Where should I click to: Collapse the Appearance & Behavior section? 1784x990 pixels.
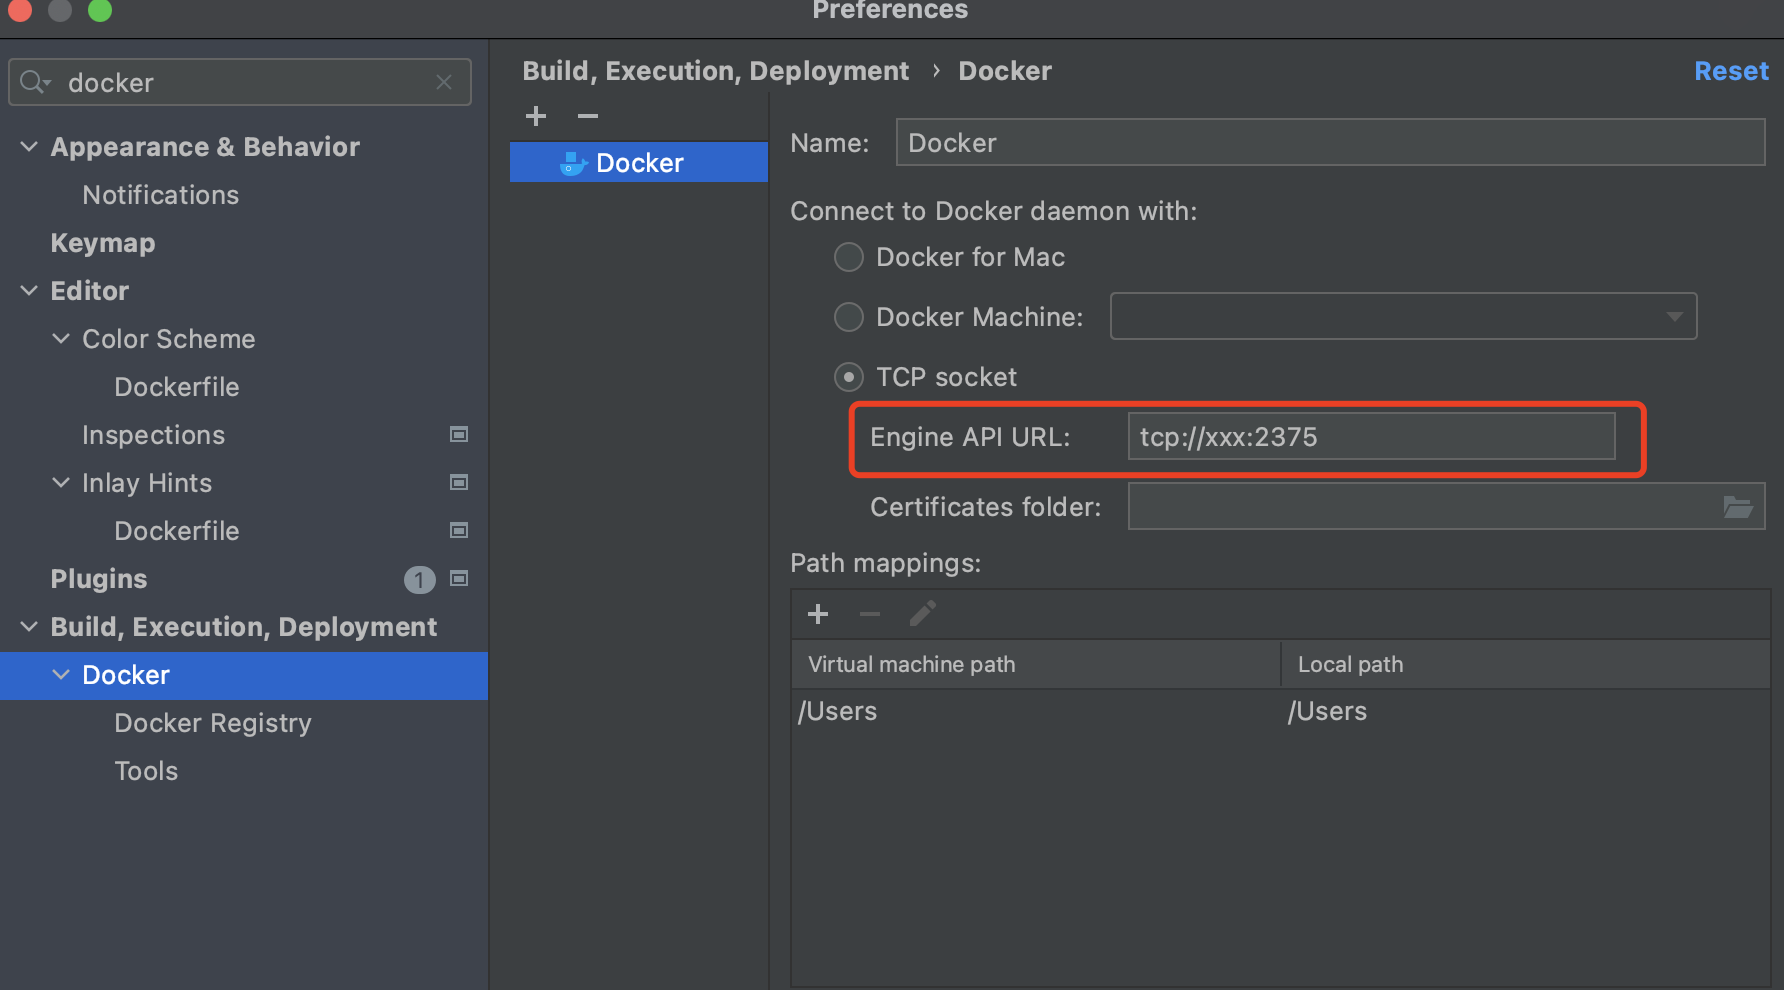click(28, 146)
